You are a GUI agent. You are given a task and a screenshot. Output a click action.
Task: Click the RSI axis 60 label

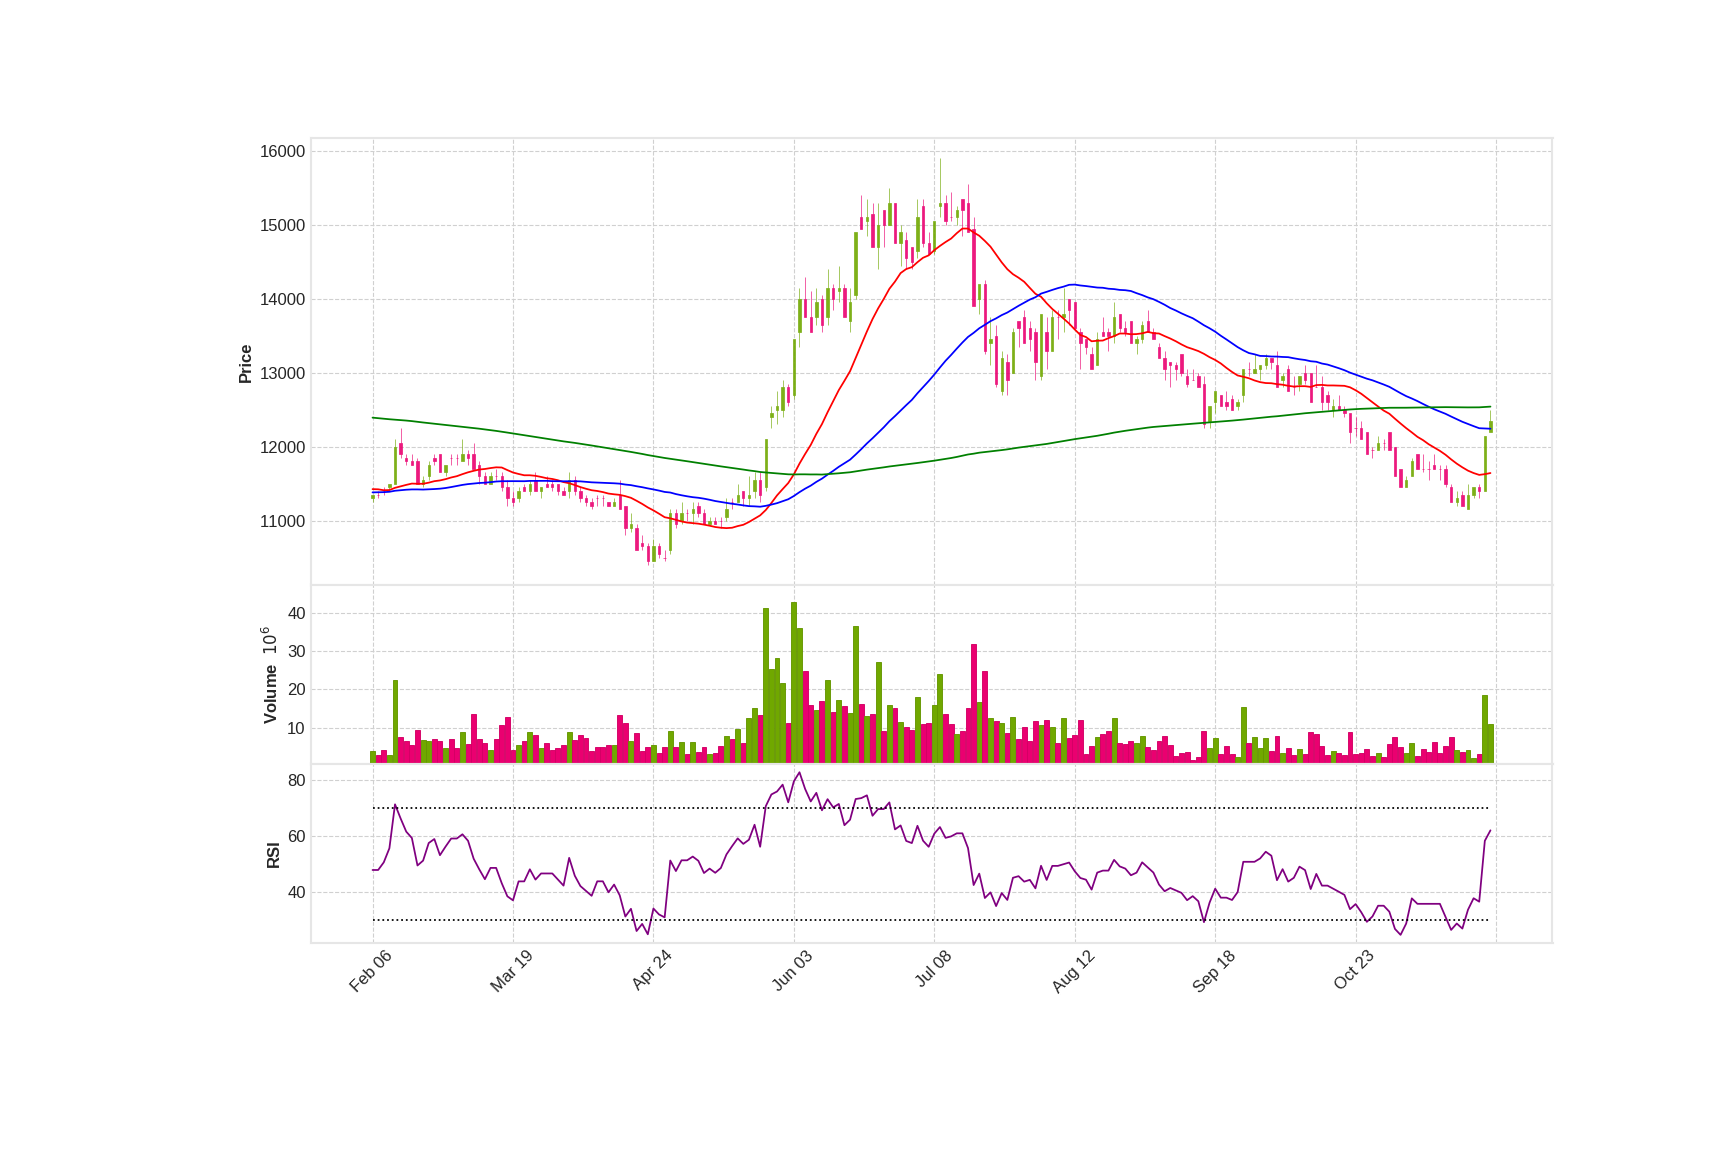point(296,837)
